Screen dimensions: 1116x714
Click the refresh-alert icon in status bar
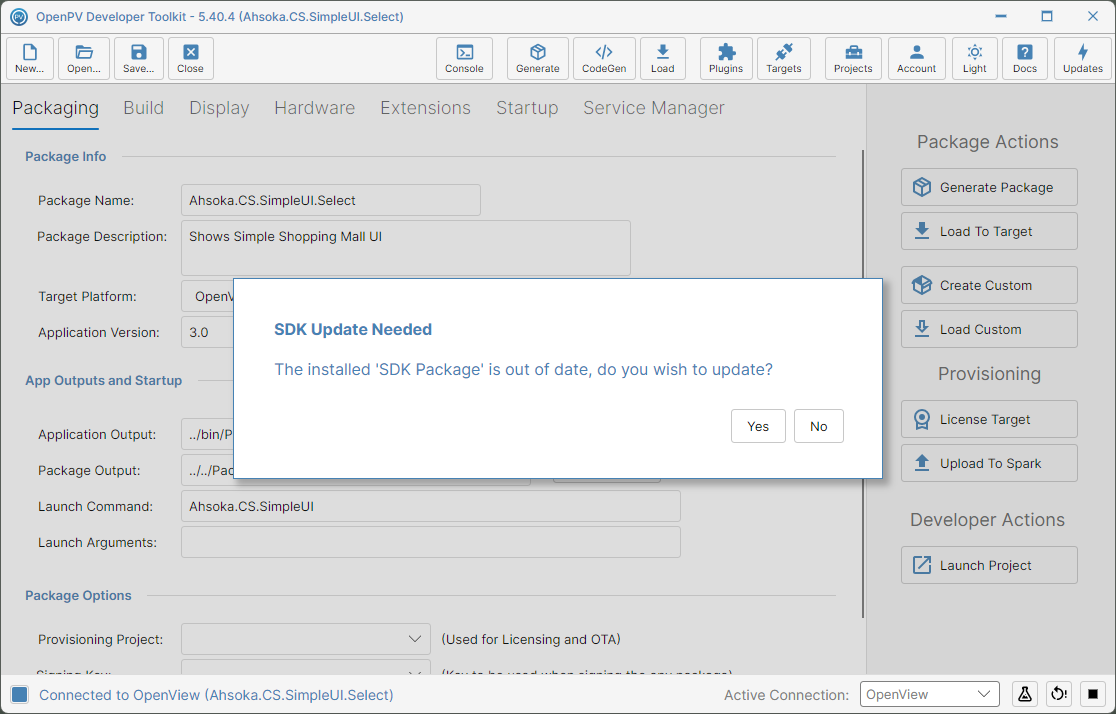click(1059, 693)
